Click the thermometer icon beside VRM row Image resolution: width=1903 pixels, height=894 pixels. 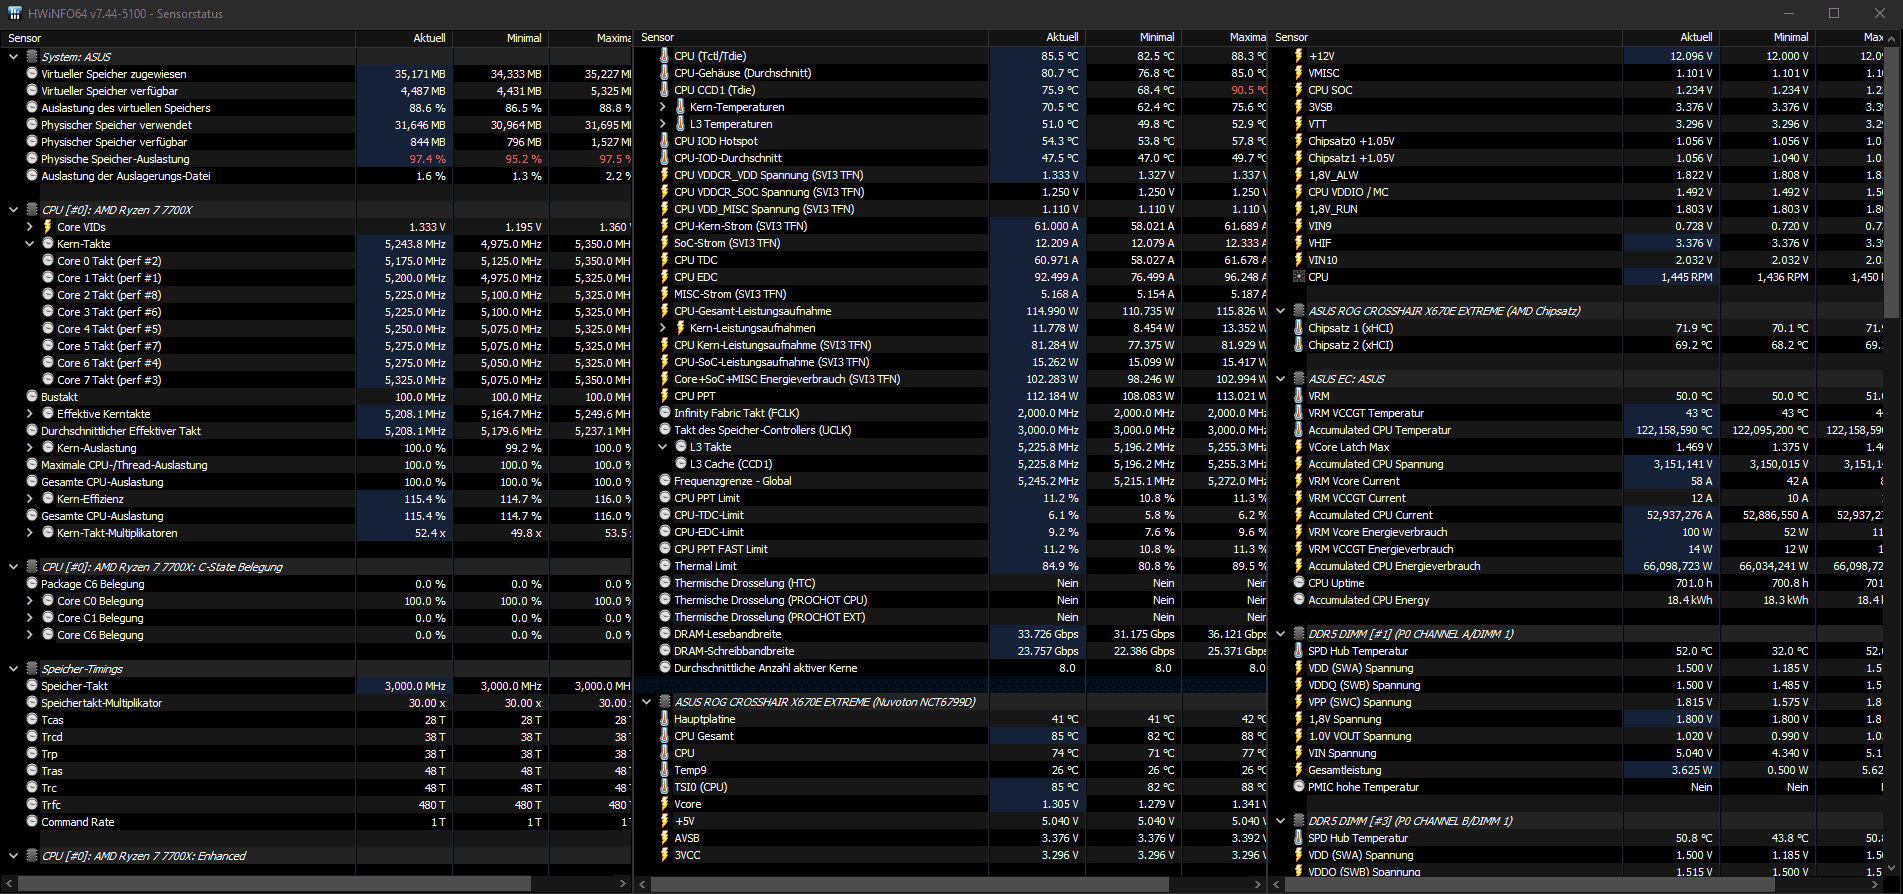pos(1299,396)
